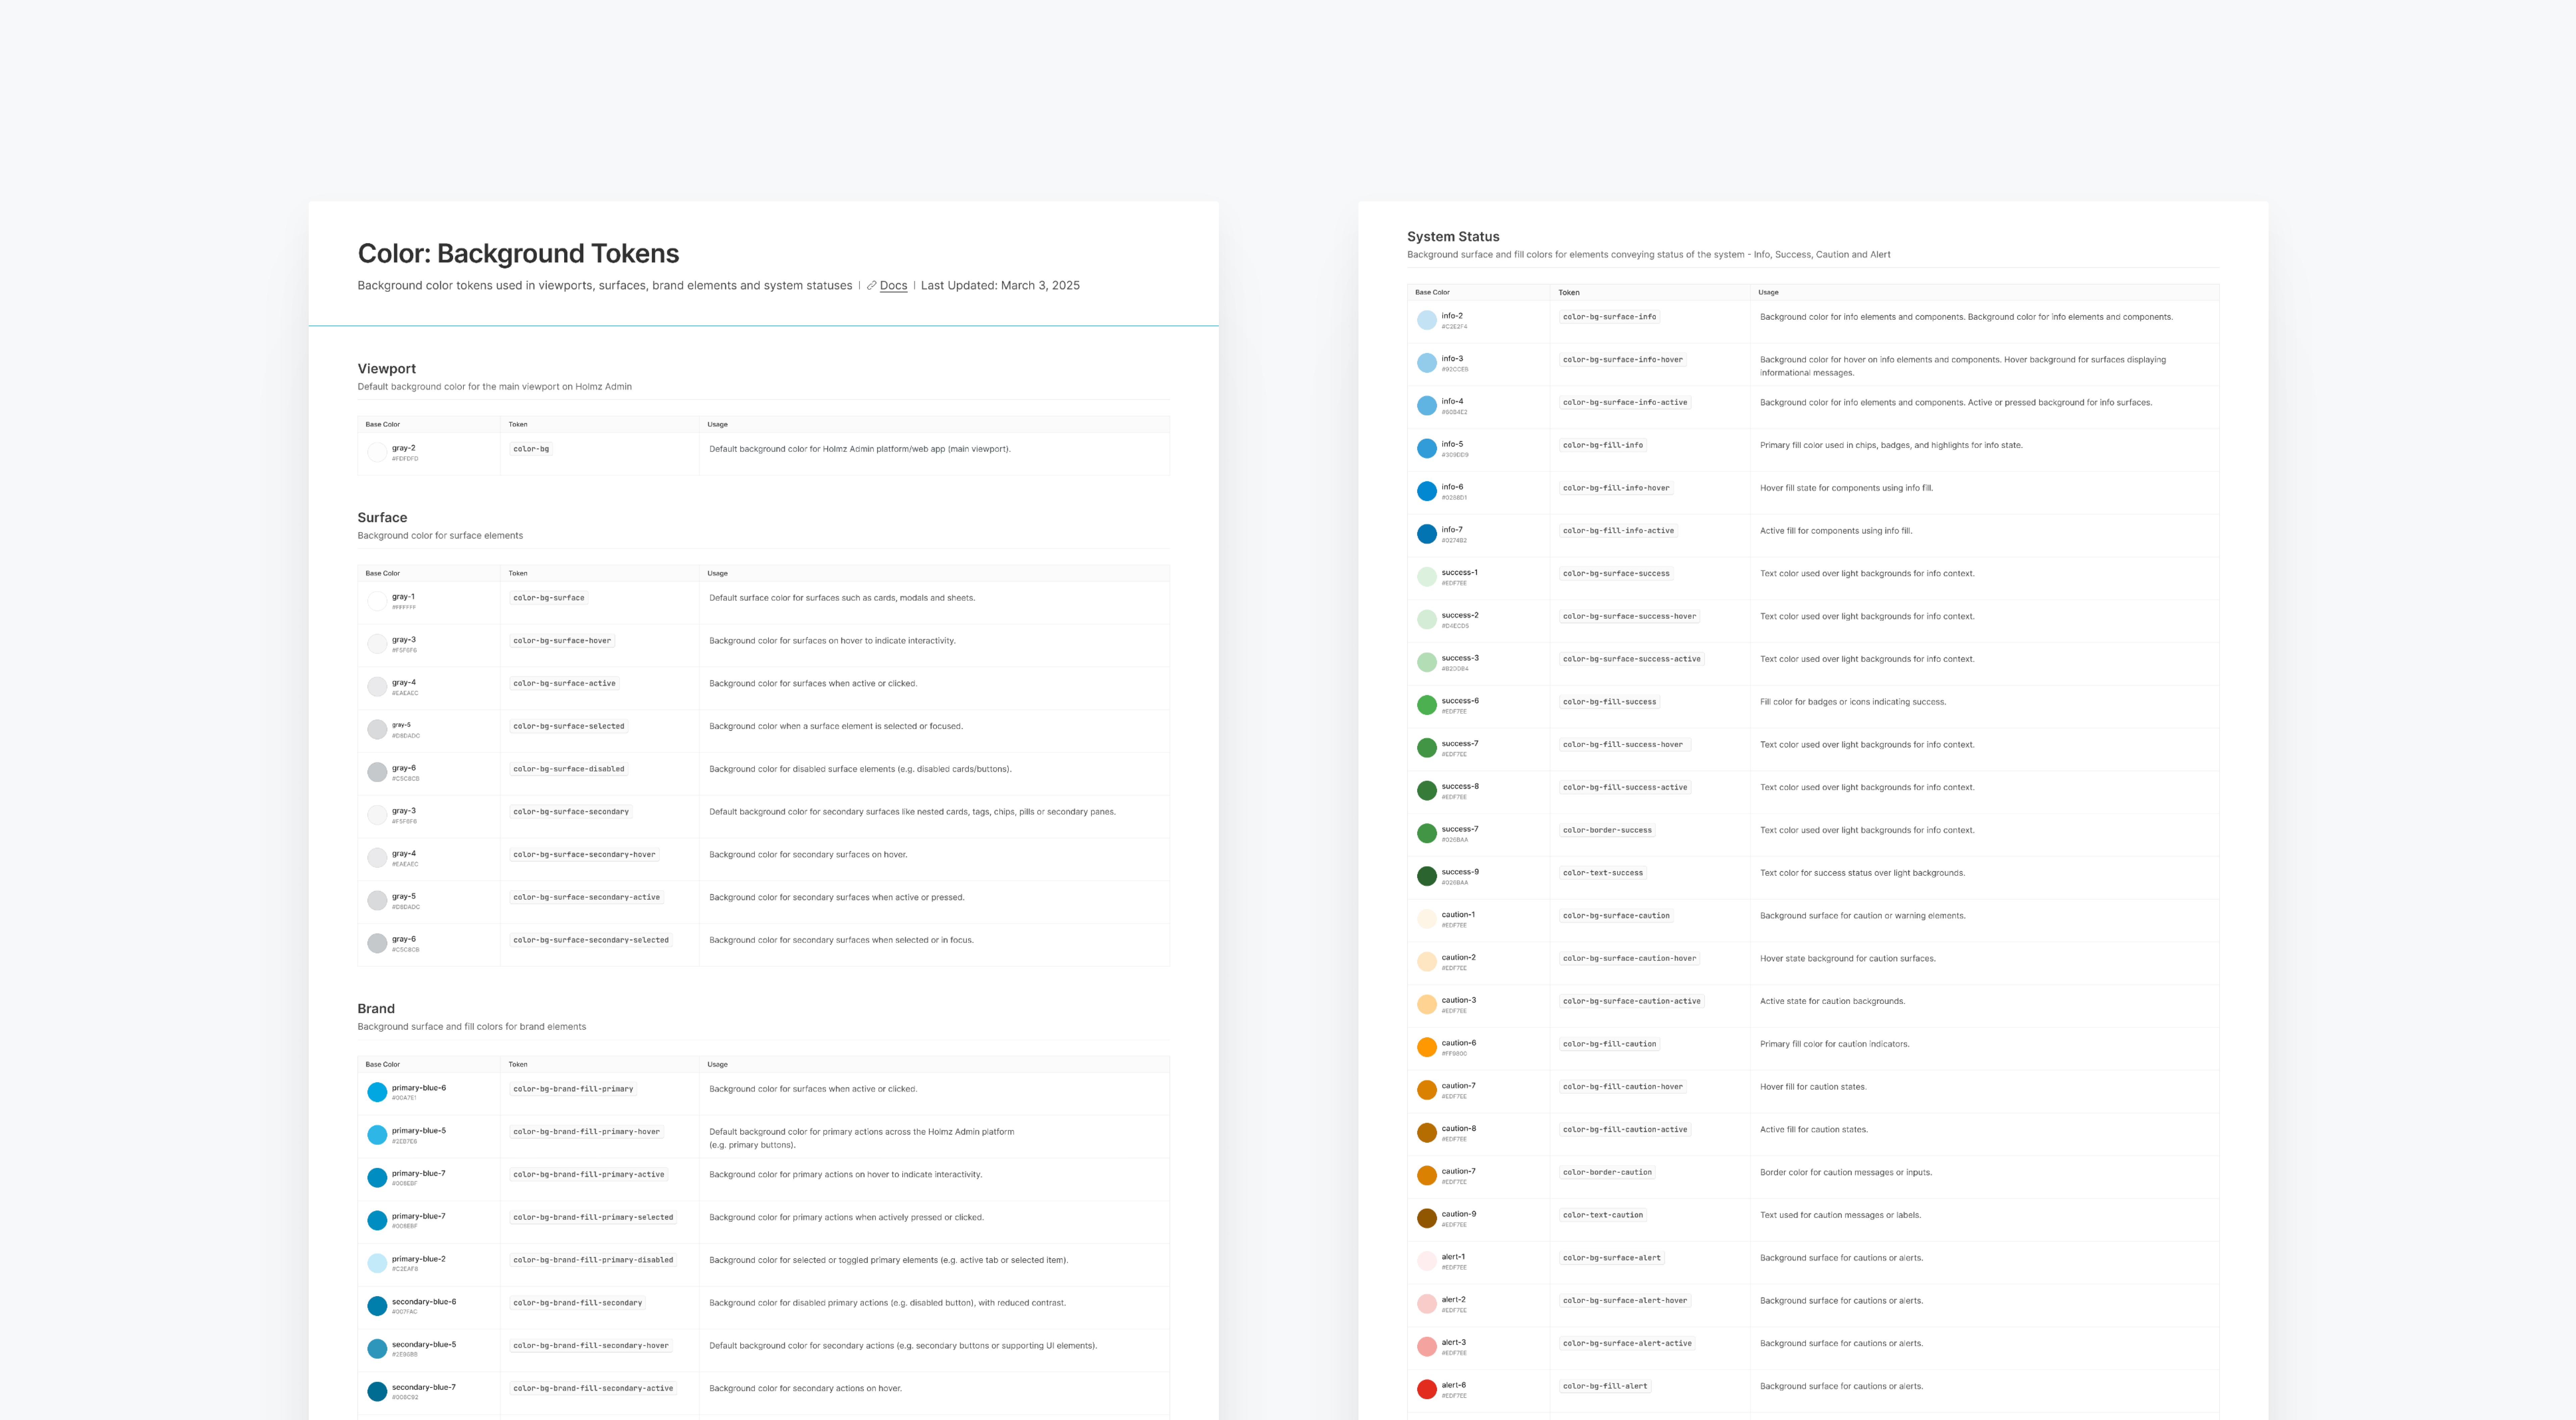Click the color-text-caution token chip
This screenshot has width=2576, height=1420.
click(x=1603, y=1215)
